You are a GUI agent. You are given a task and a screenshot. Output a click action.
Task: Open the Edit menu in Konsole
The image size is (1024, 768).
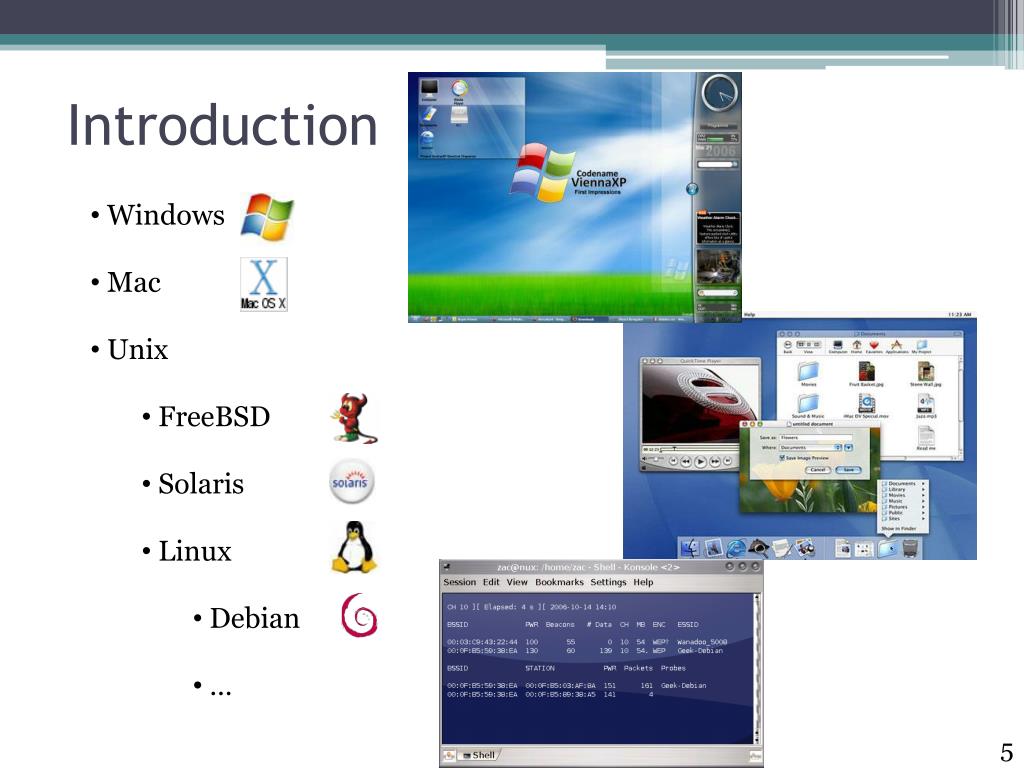tap(491, 582)
